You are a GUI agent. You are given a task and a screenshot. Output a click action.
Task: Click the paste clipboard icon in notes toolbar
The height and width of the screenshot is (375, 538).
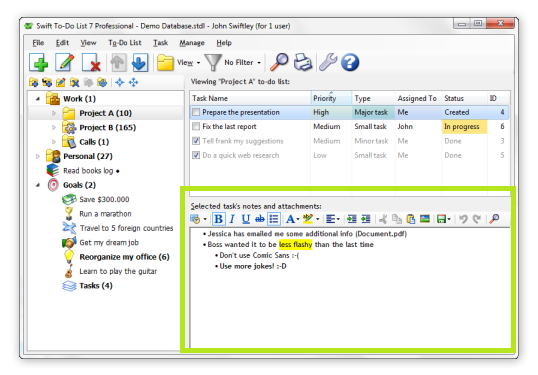[411, 219]
